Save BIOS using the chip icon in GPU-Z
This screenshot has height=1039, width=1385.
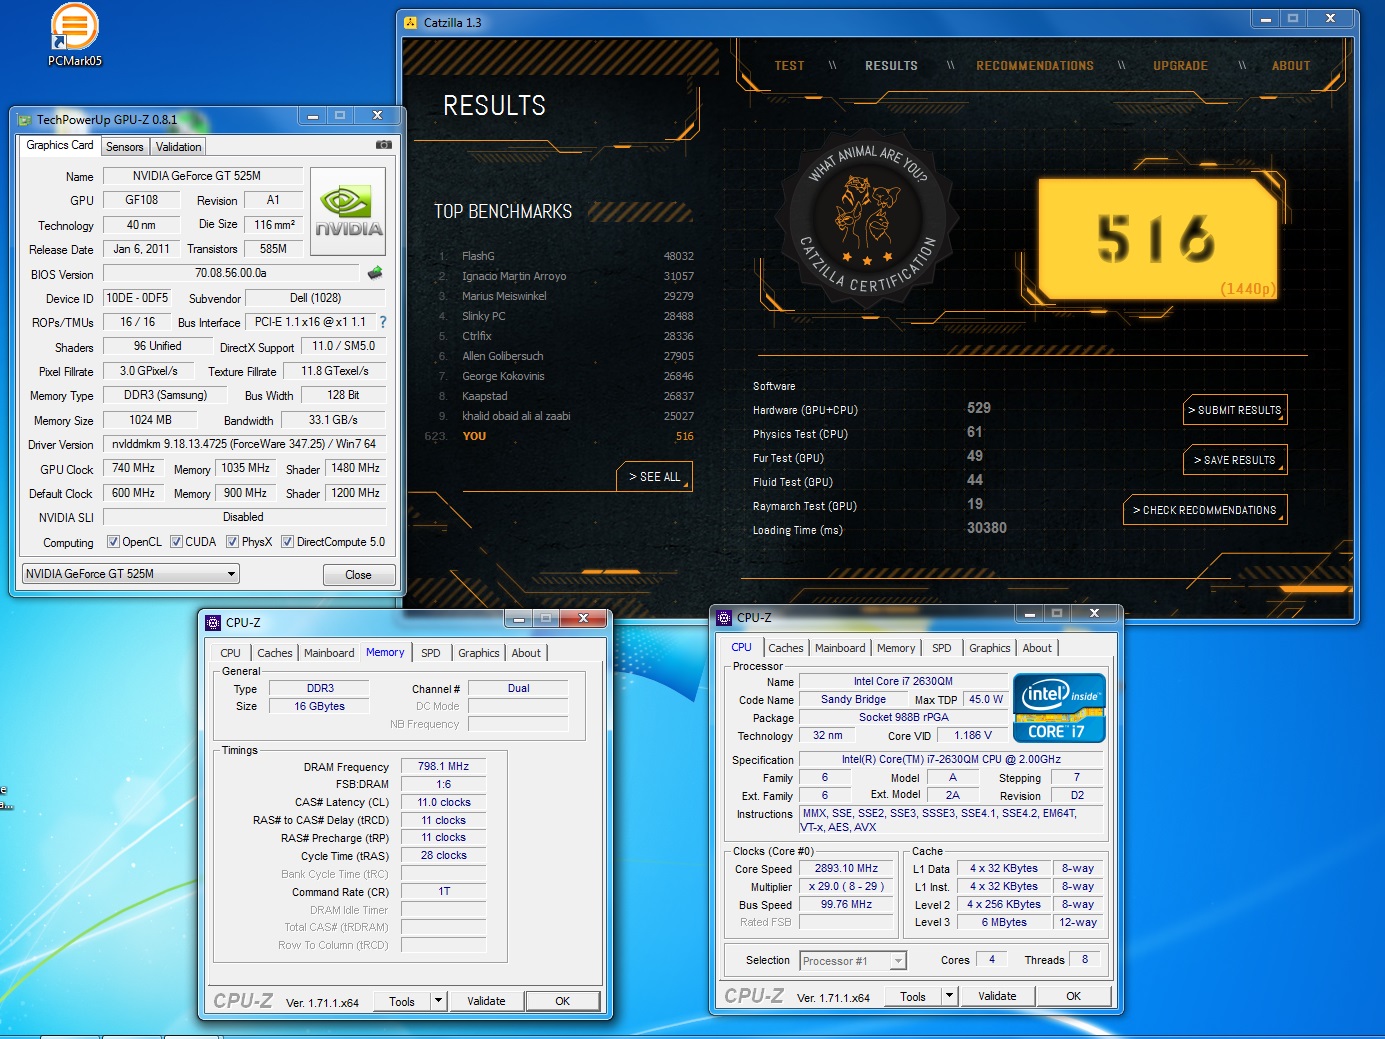click(375, 273)
